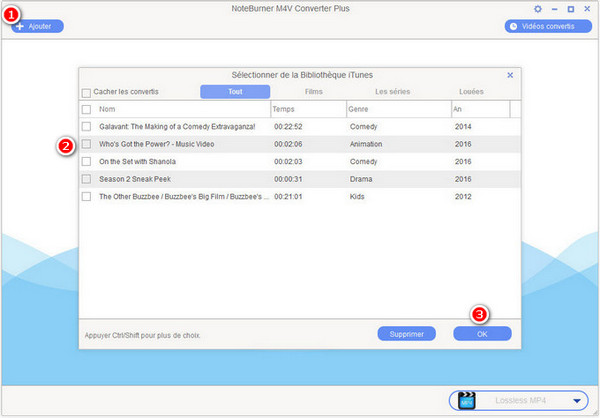Switch to the Tout tab
This screenshot has height=418, width=600.
pyautogui.click(x=235, y=91)
